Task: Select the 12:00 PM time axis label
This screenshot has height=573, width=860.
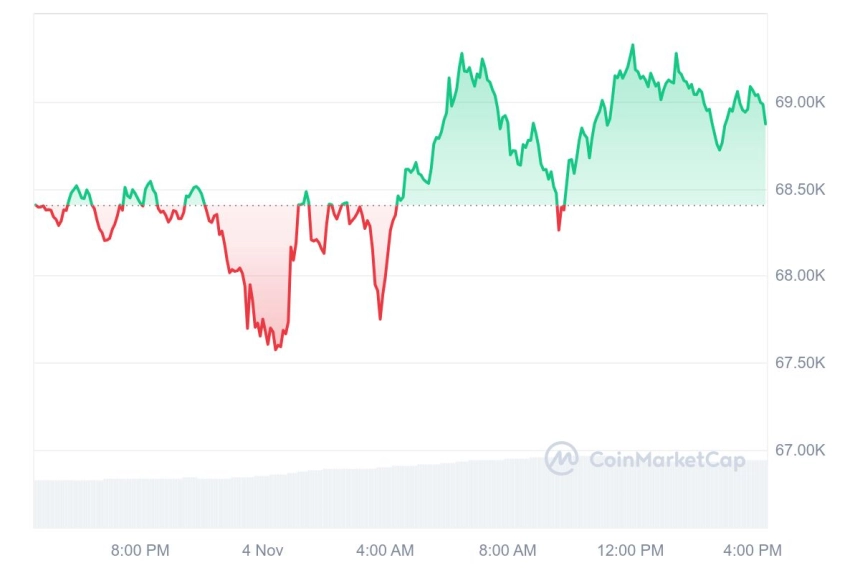Action: [630, 550]
